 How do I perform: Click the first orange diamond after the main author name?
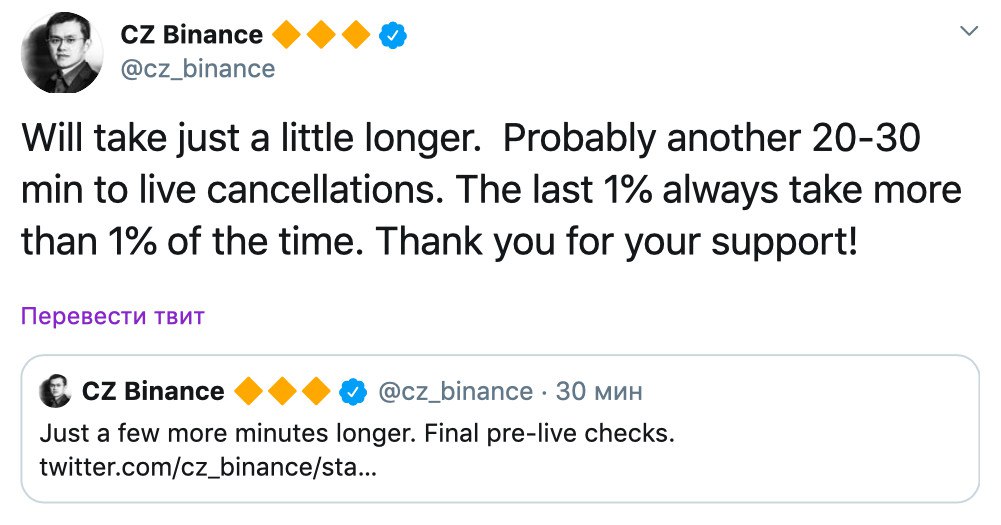287,36
